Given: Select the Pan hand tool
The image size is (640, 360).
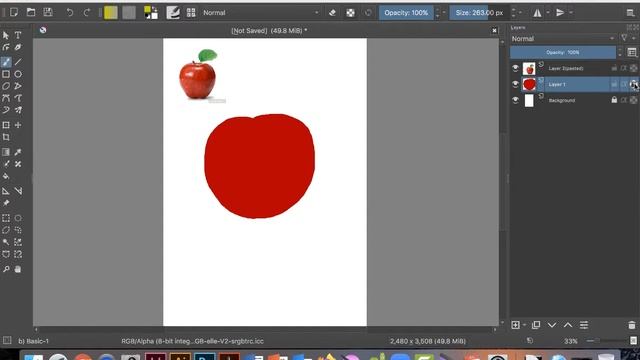Looking at the screenshot, I should (18, 269).
